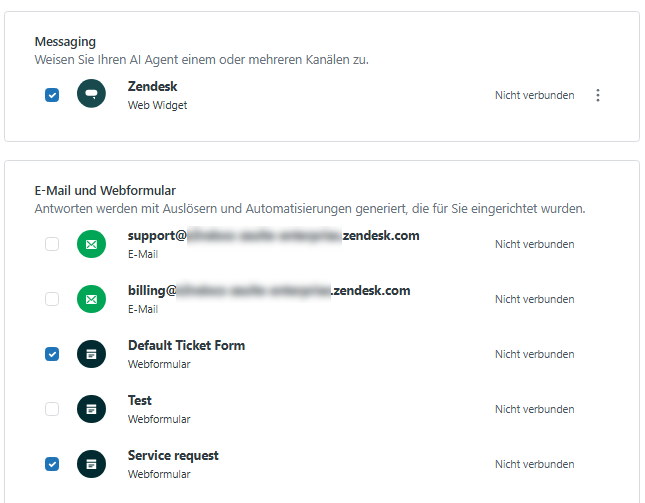645x503 pixels.
Task: Click the Default Ticket Form icon
Action: pyautogui.click(x=91, y=354)
